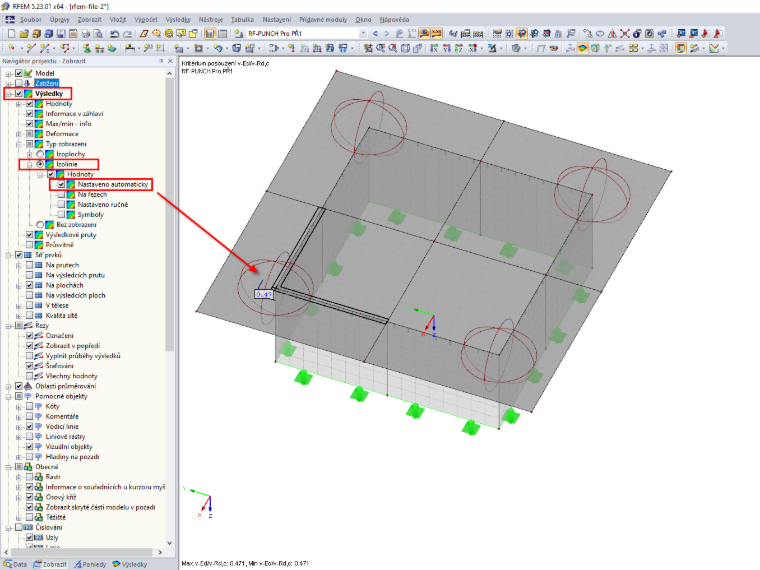Uncheck the Výsledkové pruty checkbox
Screen dimensions: 760x570
pyautogui.click(x=30, y=235)
